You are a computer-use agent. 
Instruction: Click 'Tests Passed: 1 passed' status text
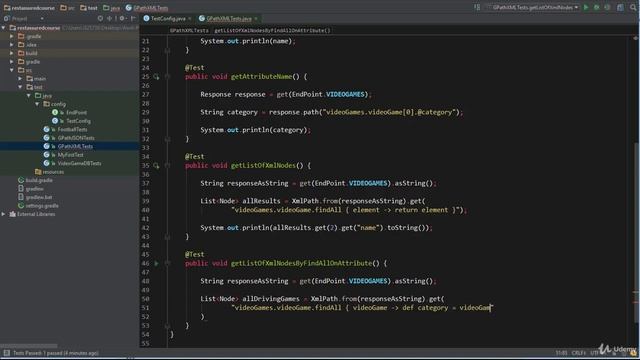[56, 353]
